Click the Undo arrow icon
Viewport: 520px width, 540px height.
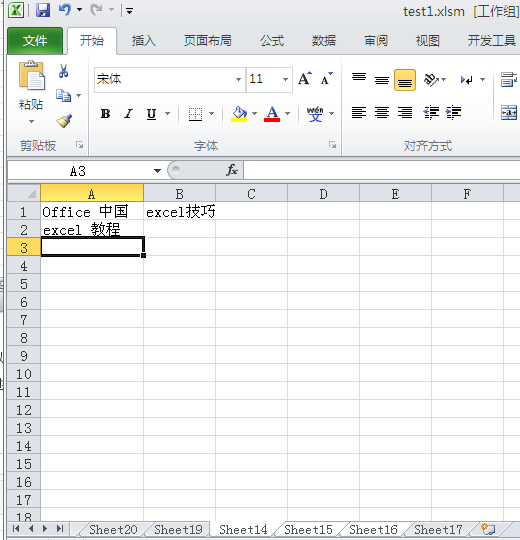tap(64, 10)
